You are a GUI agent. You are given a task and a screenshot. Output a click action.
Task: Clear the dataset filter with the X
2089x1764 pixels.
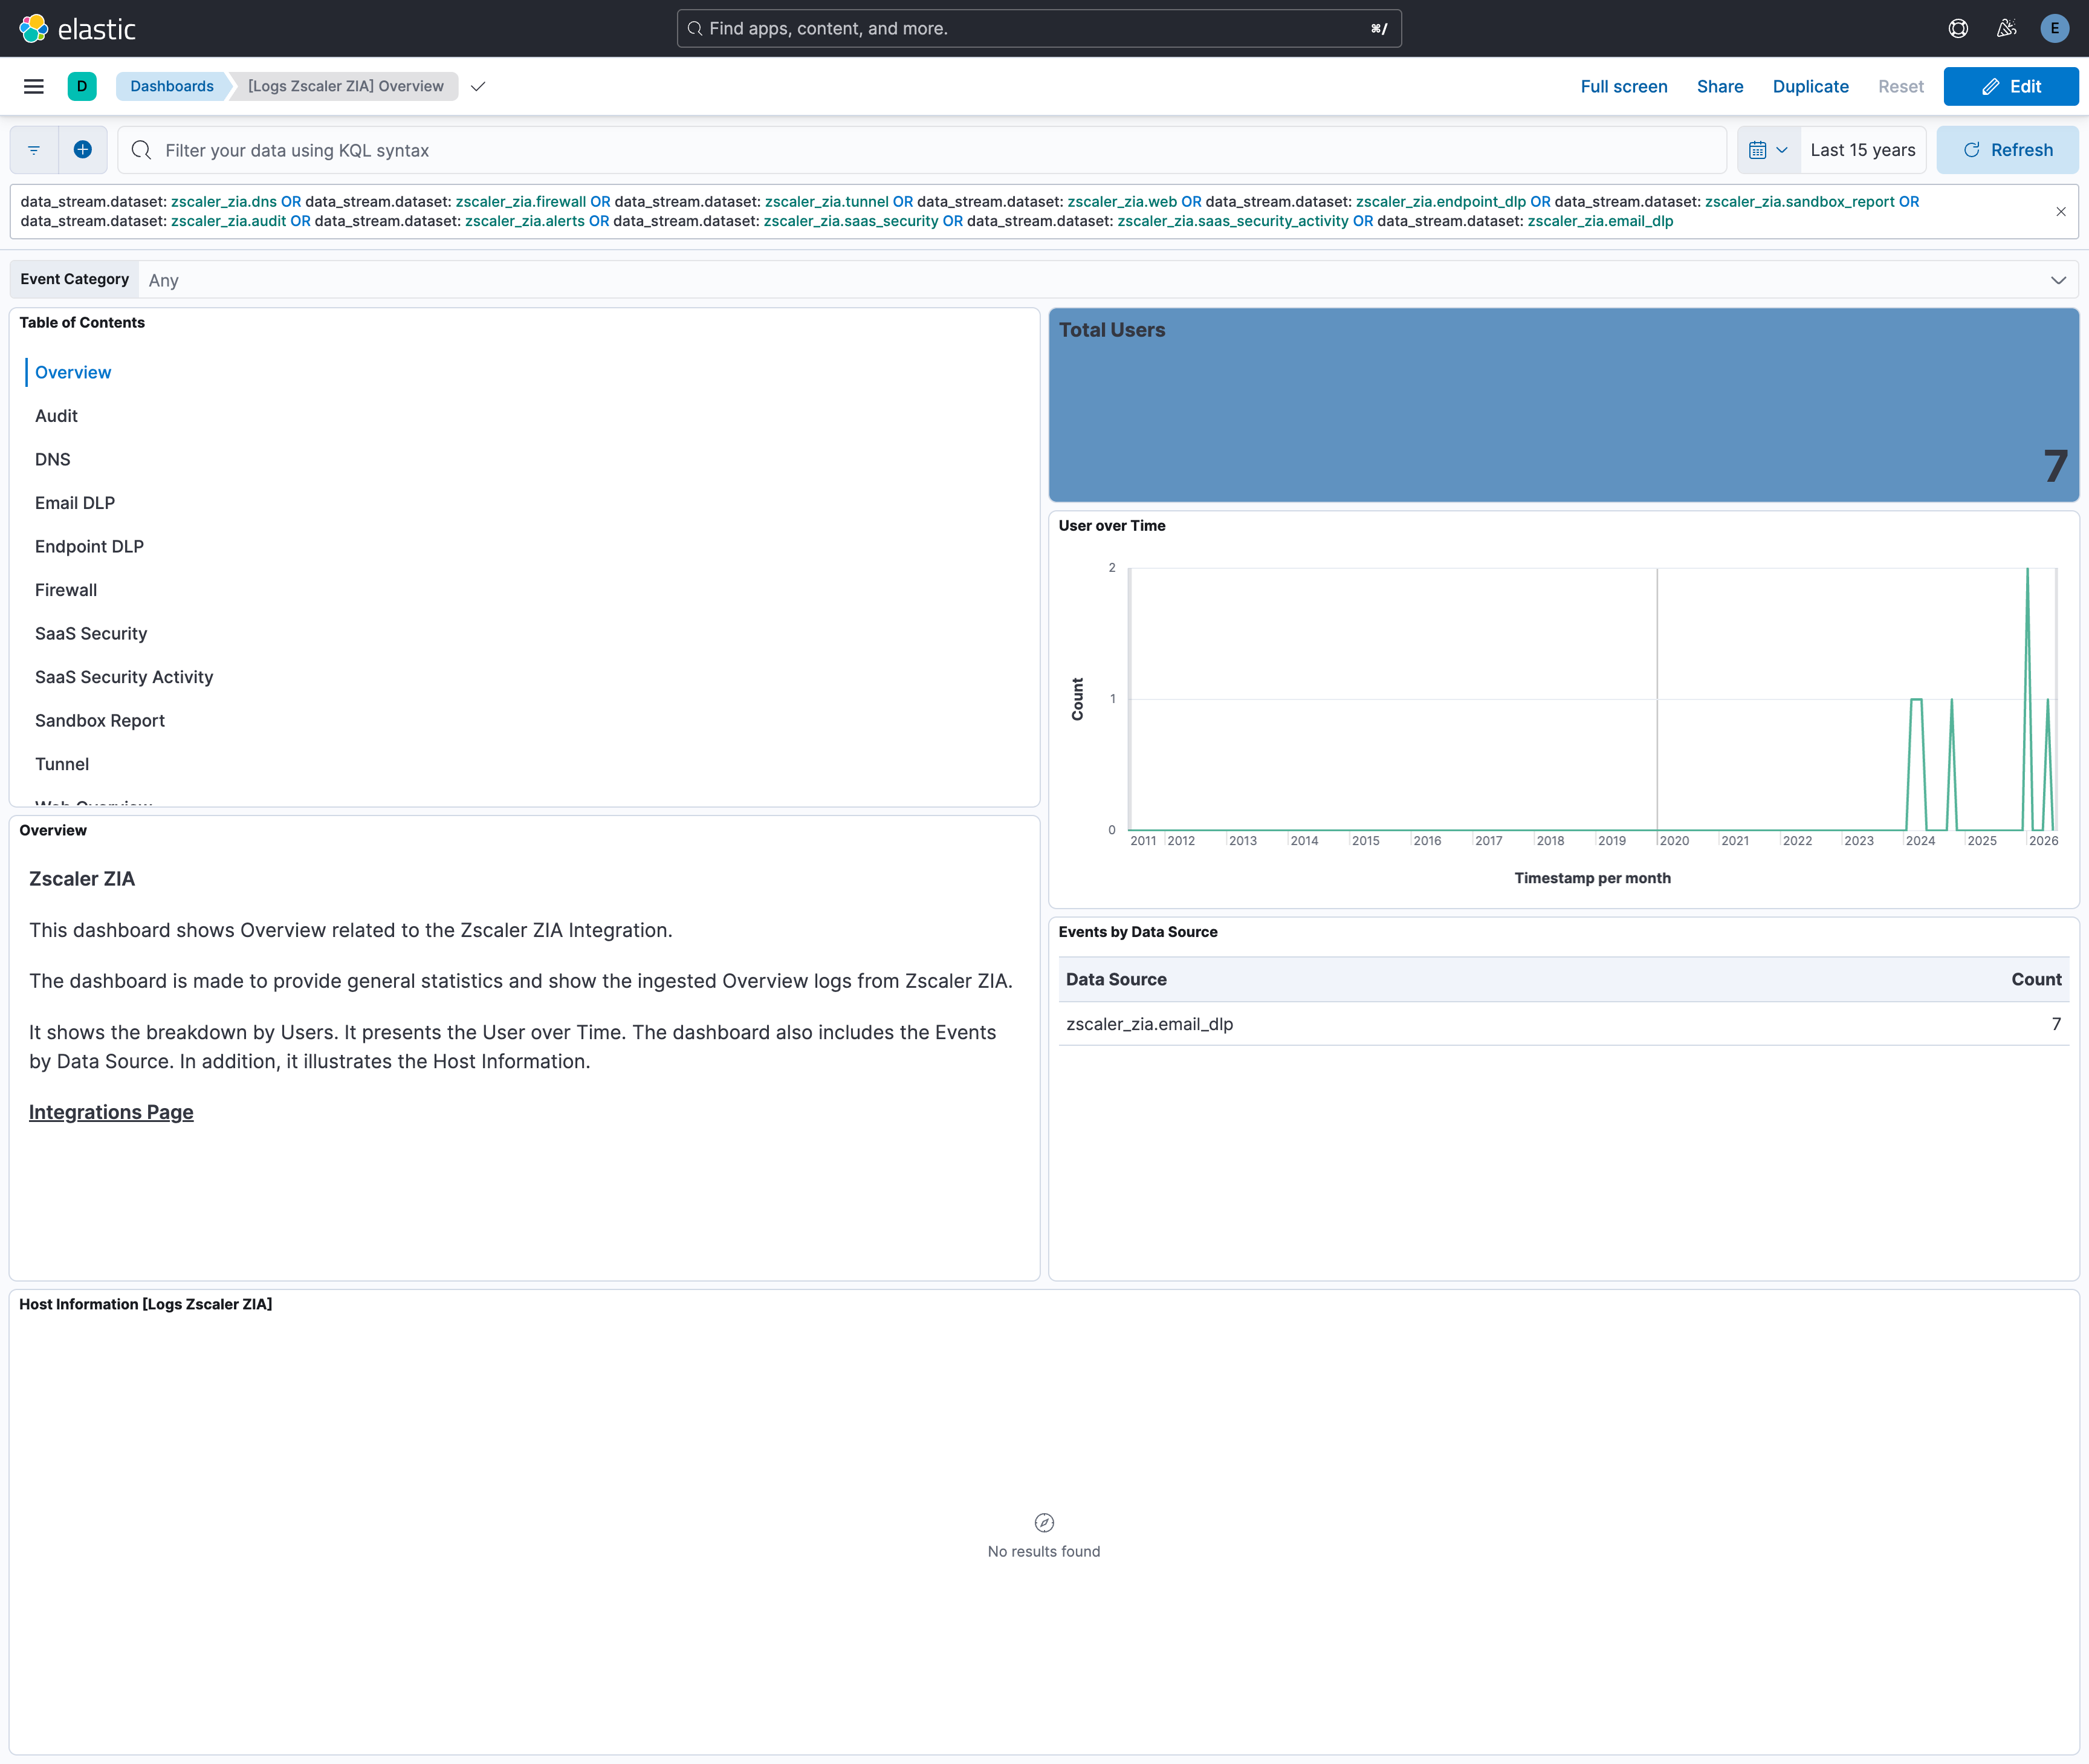click(2061, 211)
